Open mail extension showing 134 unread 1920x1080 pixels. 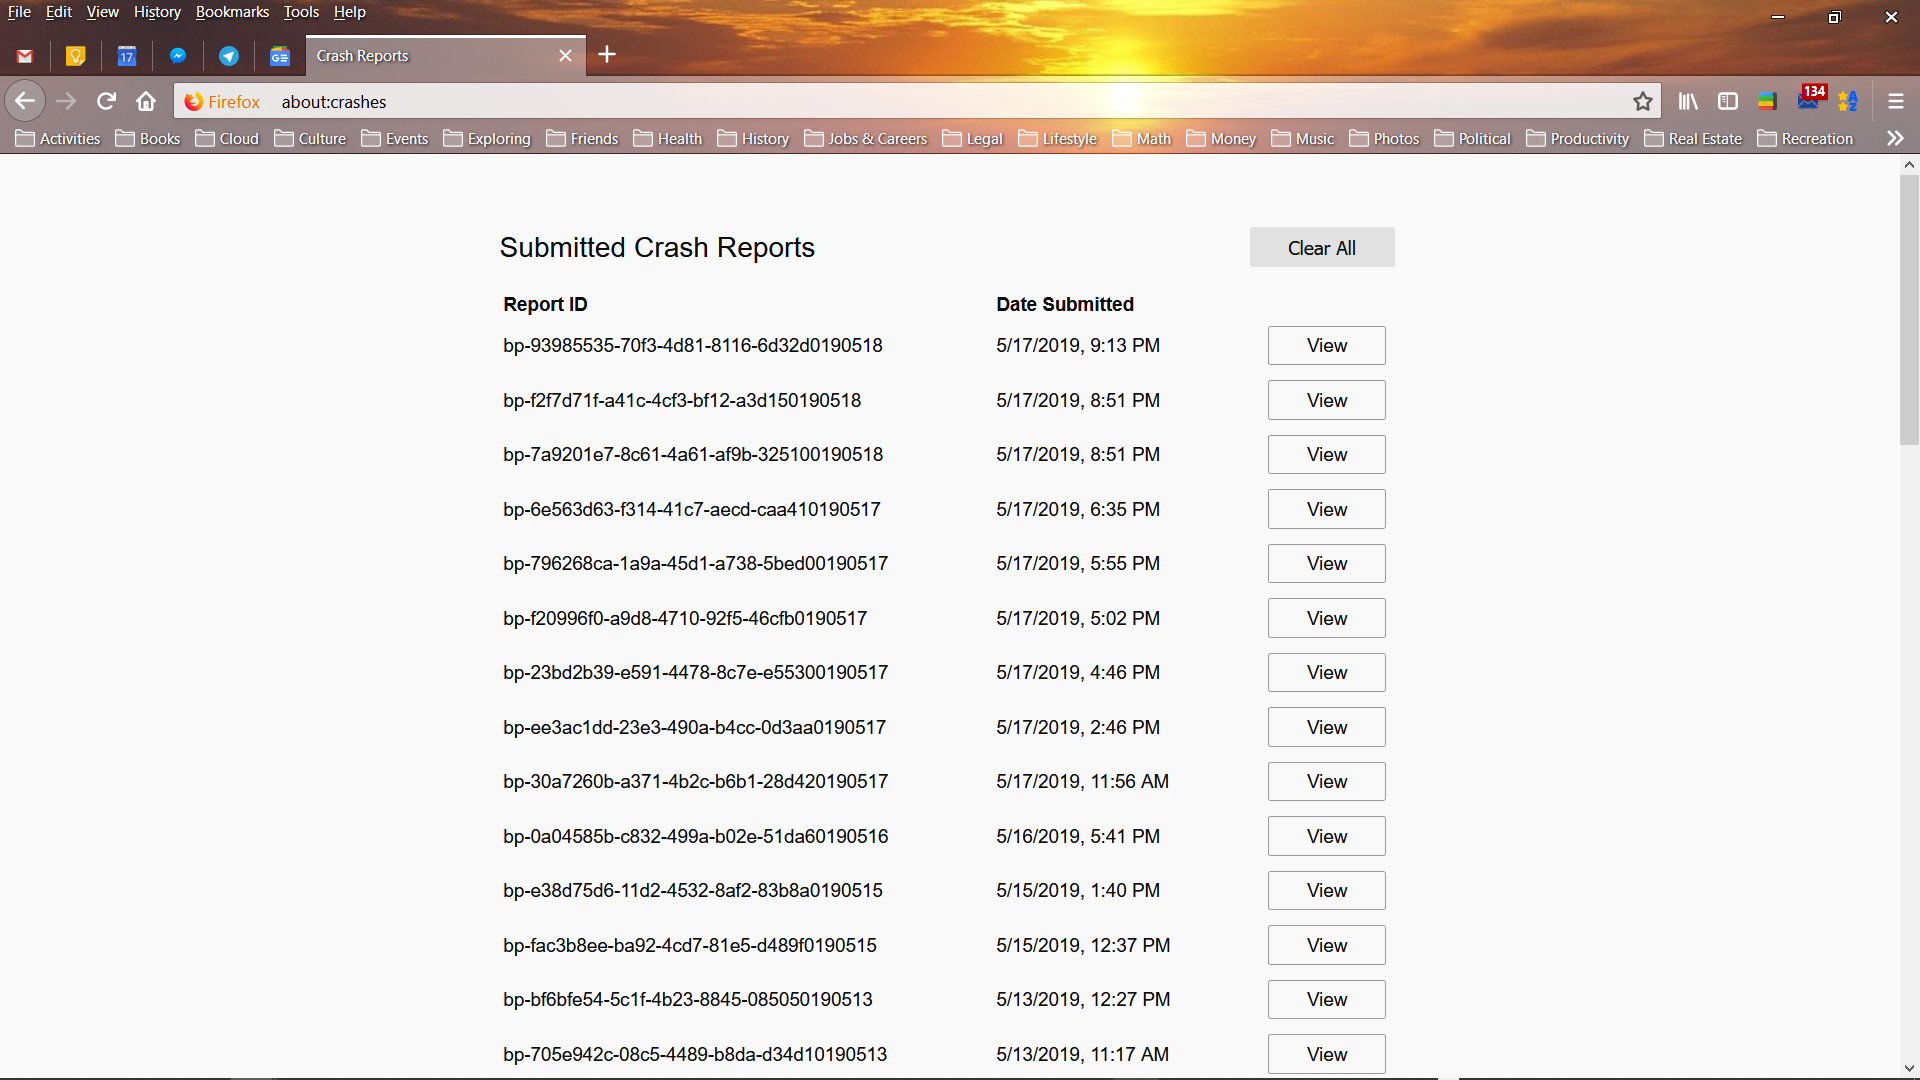point(1810,98)
